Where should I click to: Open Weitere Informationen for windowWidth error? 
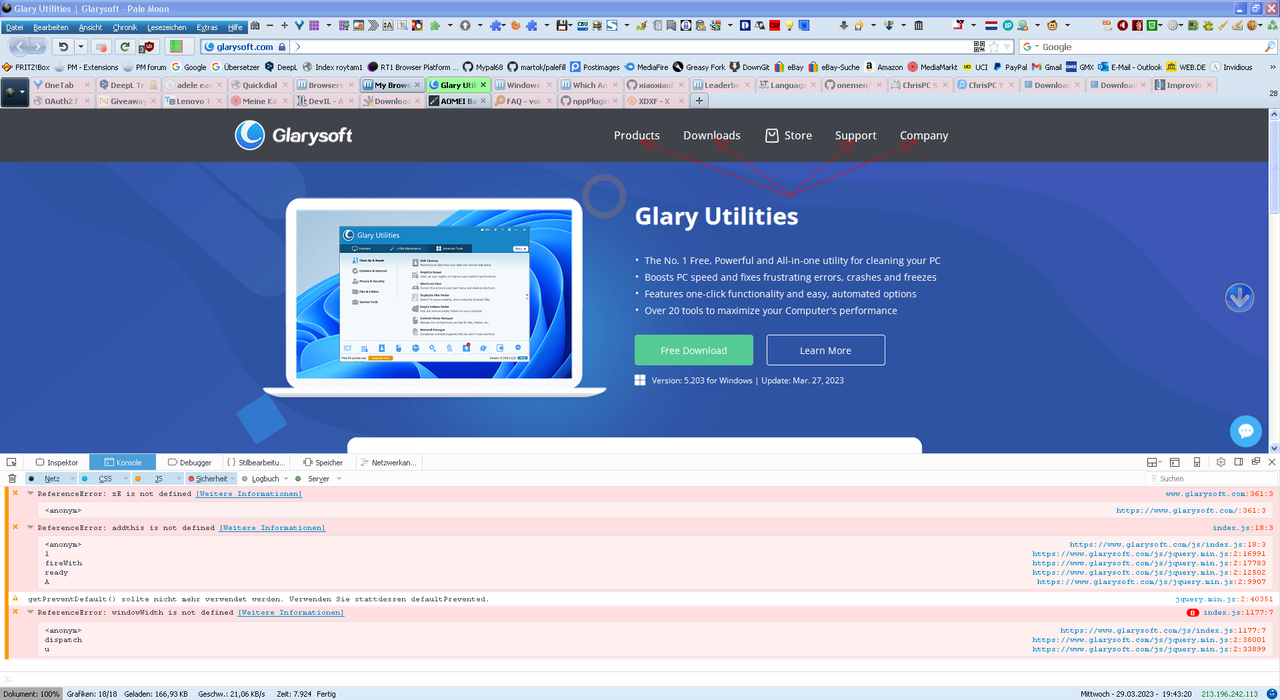coord(291,612)
